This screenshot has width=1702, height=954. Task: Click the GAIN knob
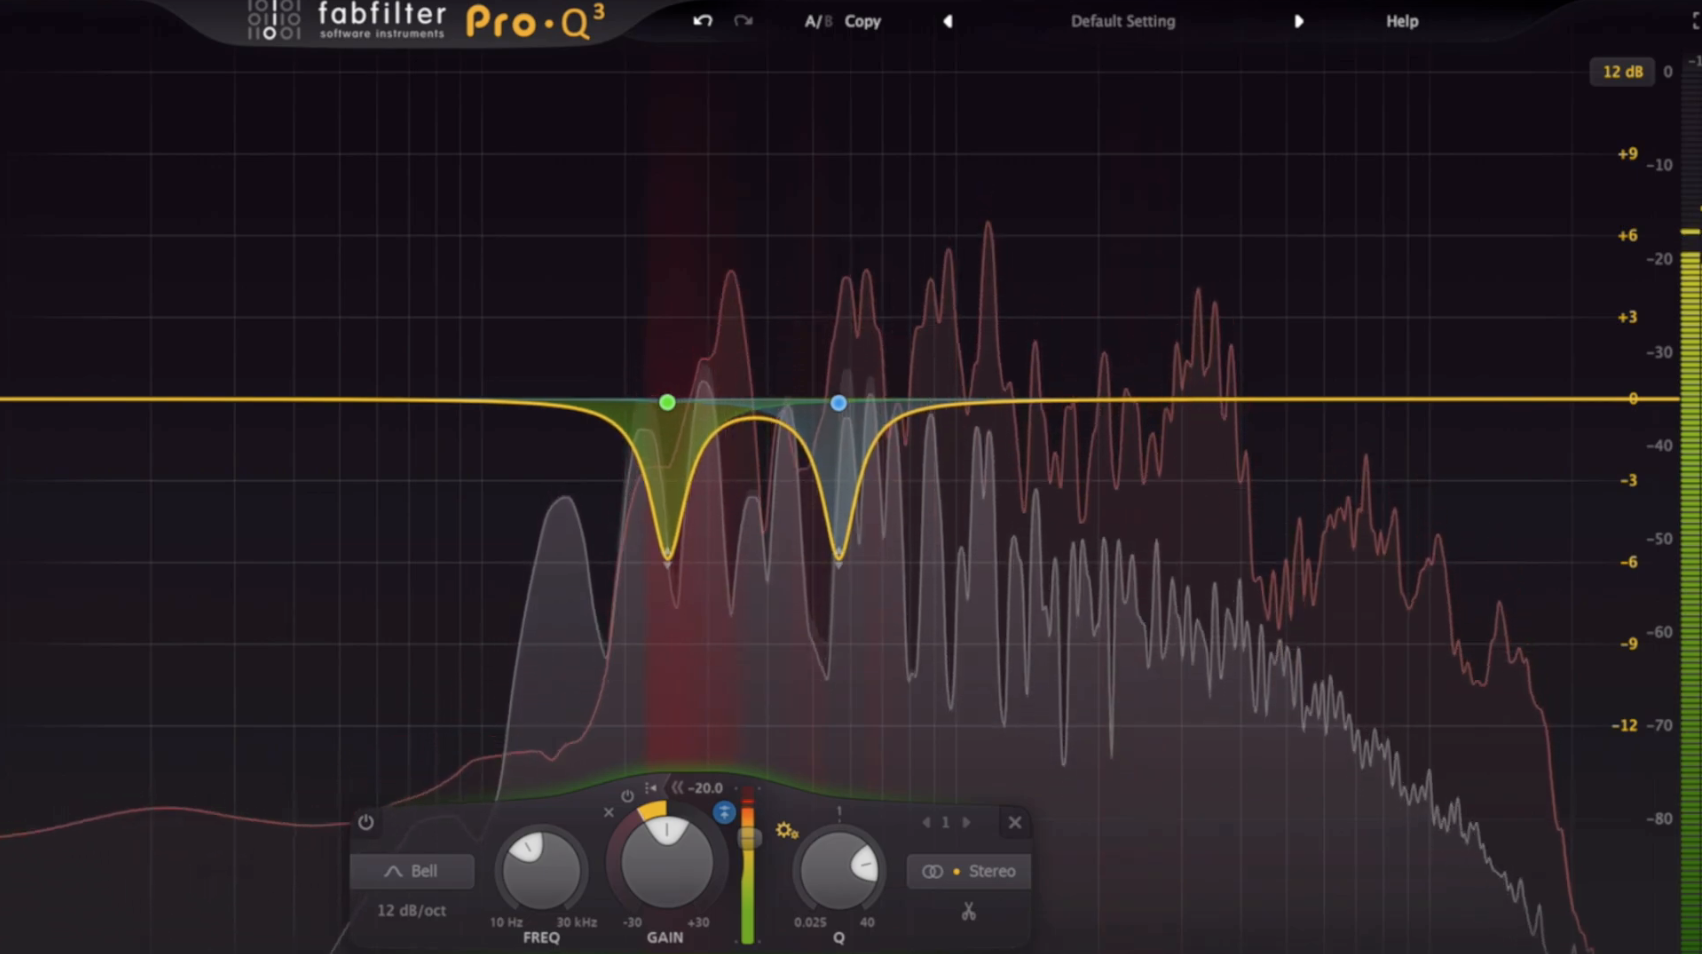(667, 862)
